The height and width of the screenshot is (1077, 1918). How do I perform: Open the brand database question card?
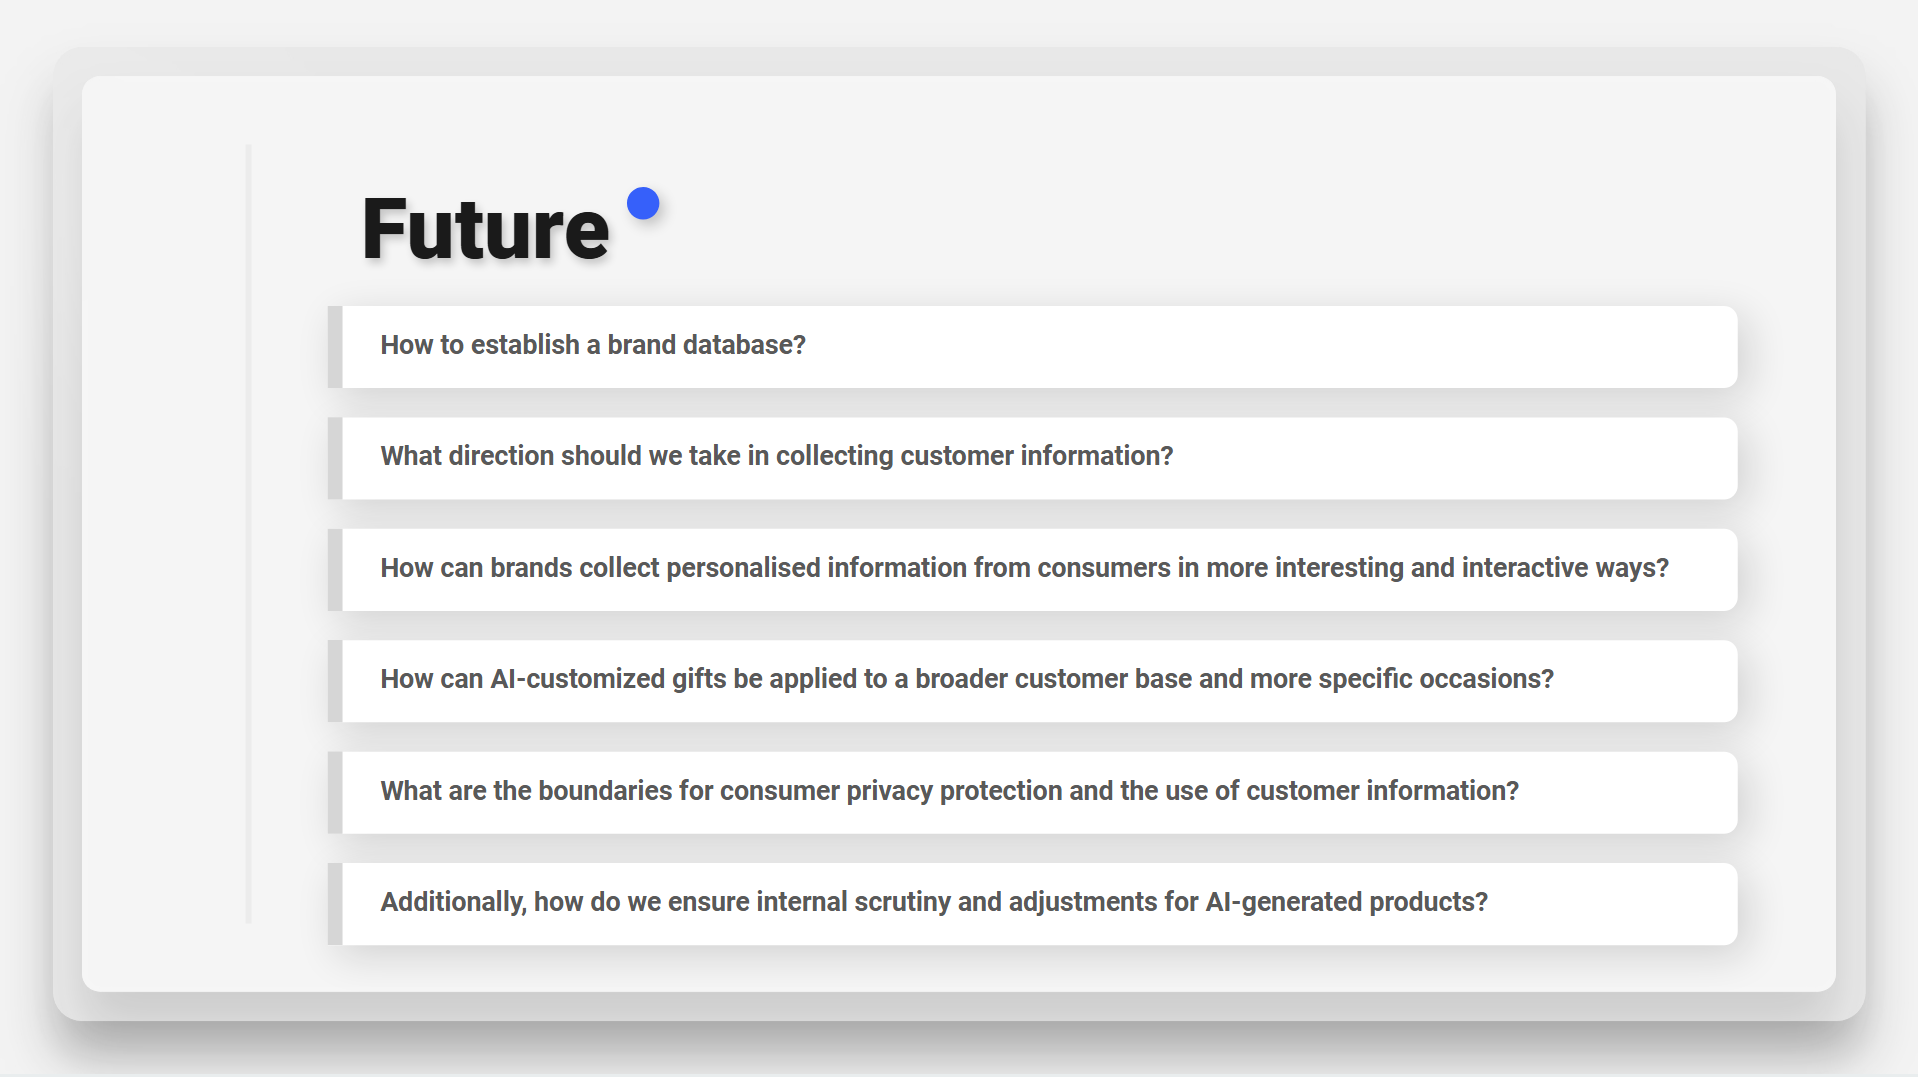pyautogui.click(x=1033, y=346)
